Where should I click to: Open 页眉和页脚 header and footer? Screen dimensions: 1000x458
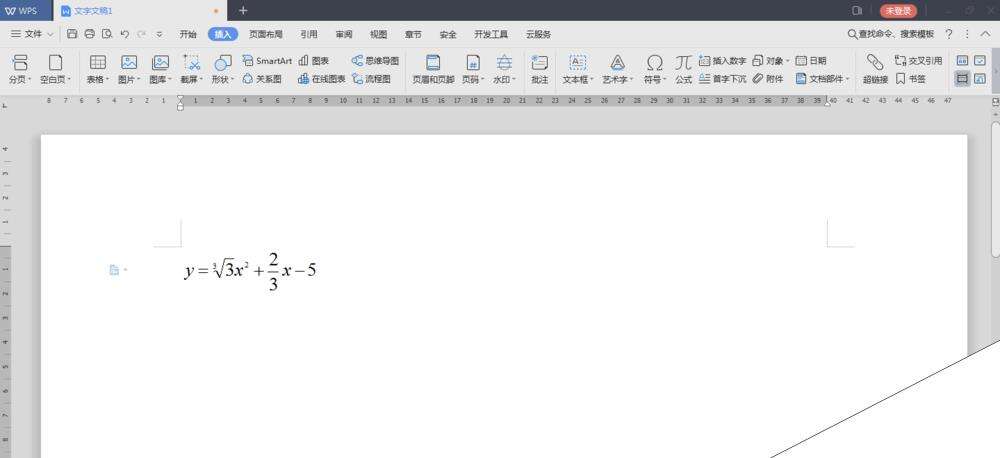433,70
